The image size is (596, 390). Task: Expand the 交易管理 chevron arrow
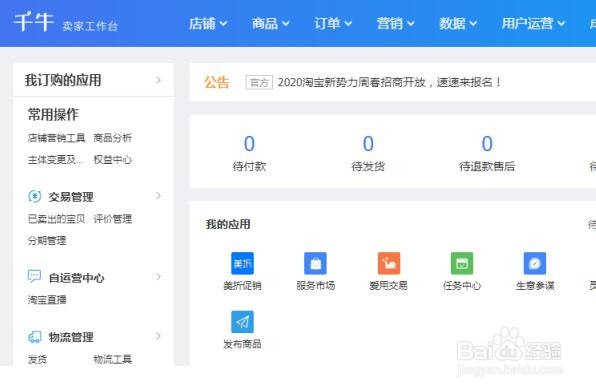point(159,196)
